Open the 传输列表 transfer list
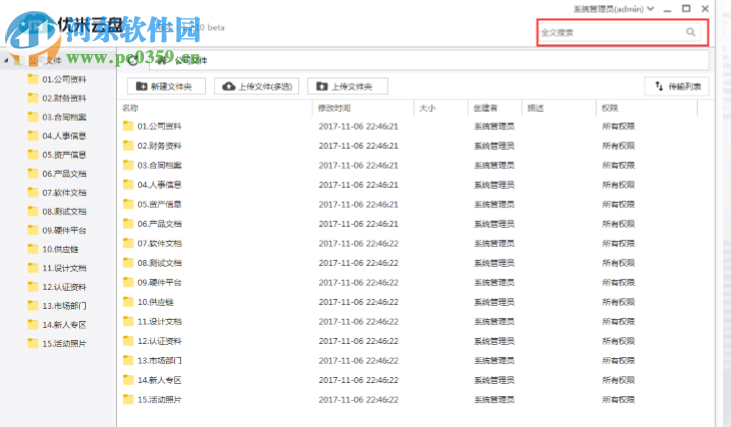The width and height of the screenshot is (731, 427). point(677,86)
